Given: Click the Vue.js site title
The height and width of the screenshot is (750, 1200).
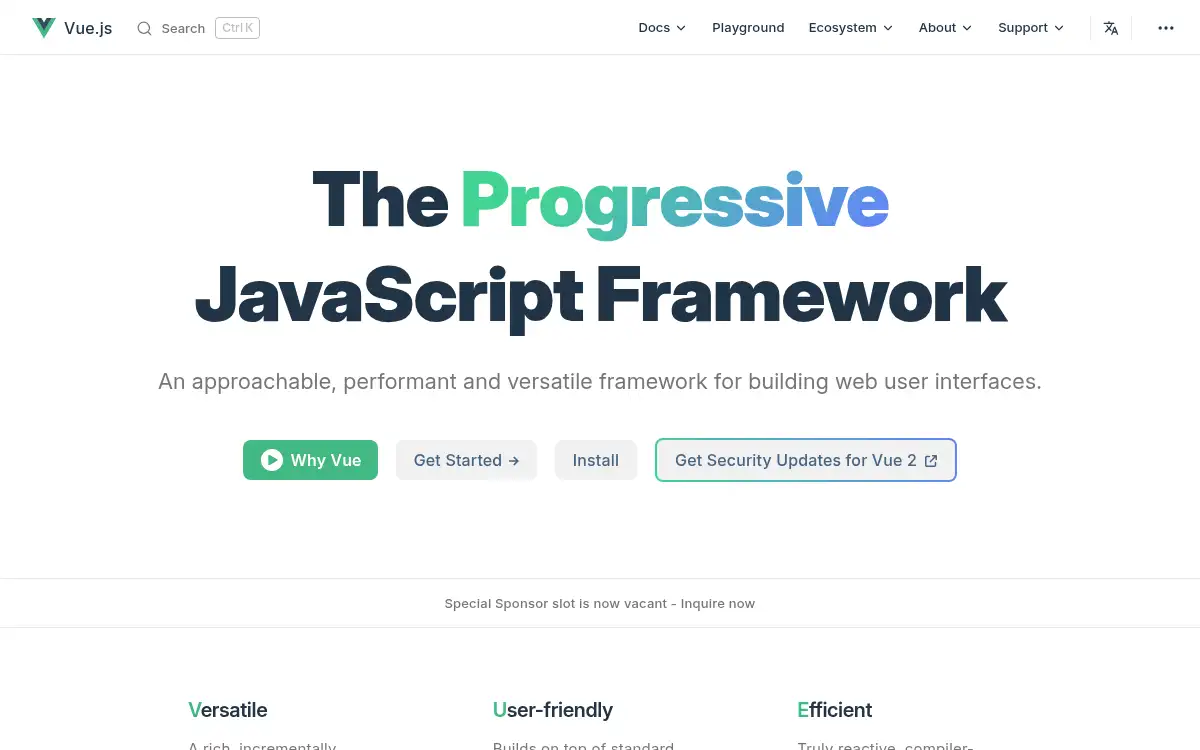Looking at the screenshot, I should [88, 28].
